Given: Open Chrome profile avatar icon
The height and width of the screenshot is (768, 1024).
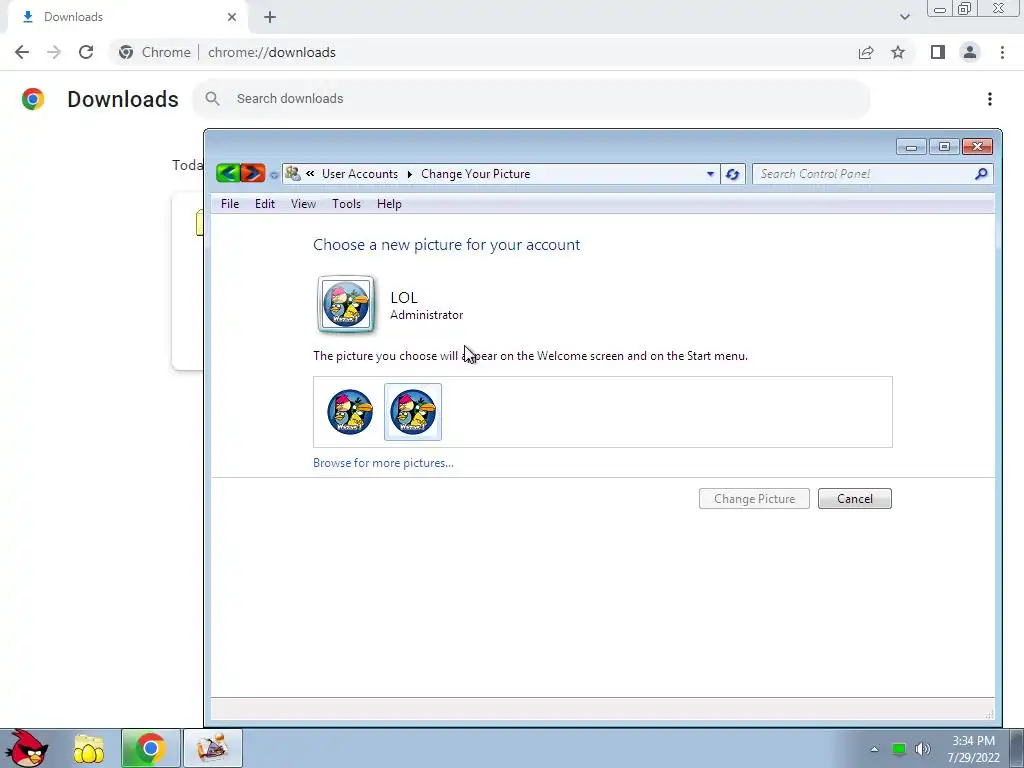Looking at the screenshot, I should click(x=970, y=52).
